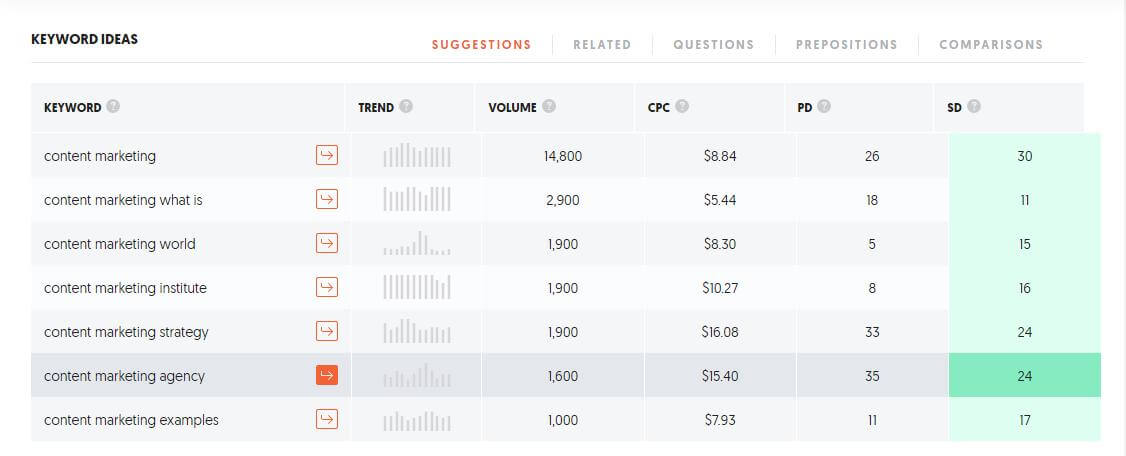Click help icon next to TREND header
This screenshot has width=1126, height=456.
[x=406, y=106]
